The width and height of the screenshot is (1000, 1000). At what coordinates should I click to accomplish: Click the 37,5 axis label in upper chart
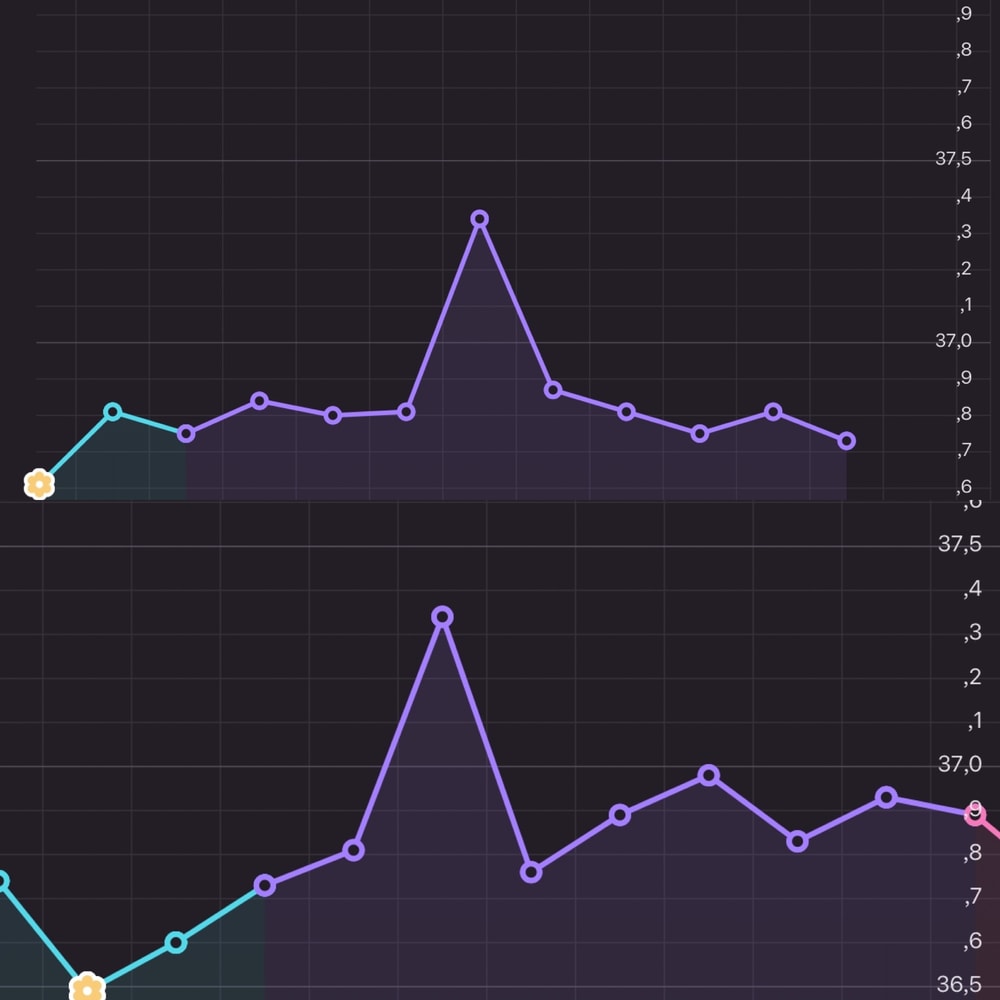[953, 159]
